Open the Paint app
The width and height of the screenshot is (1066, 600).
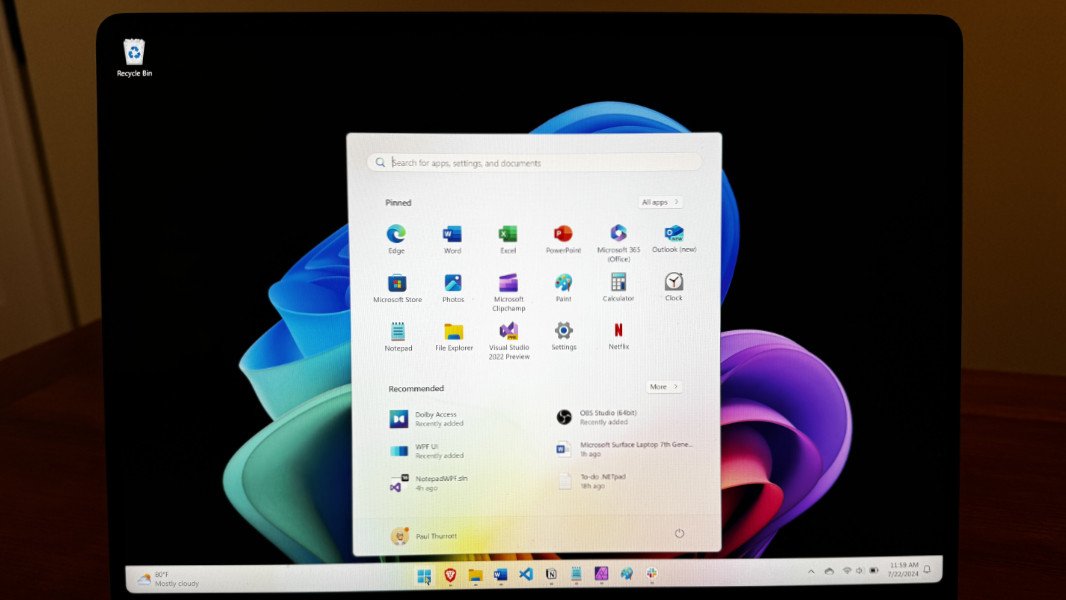(564, 283)
